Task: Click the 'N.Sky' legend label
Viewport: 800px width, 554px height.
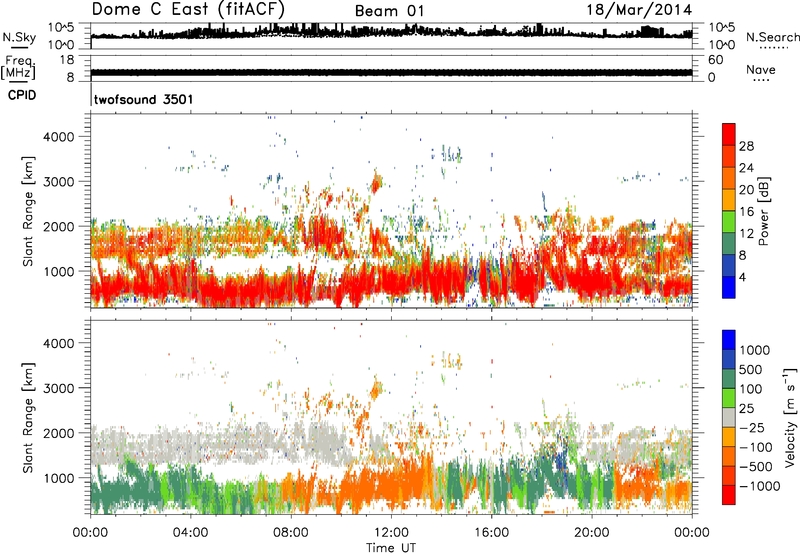Action: tap(19, 37)
